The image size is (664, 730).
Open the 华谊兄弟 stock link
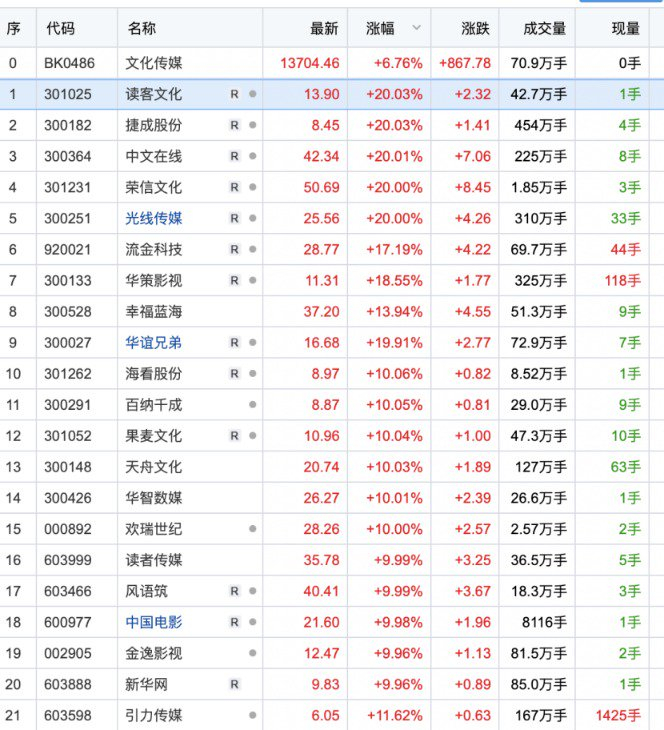[x=154, y=343]
